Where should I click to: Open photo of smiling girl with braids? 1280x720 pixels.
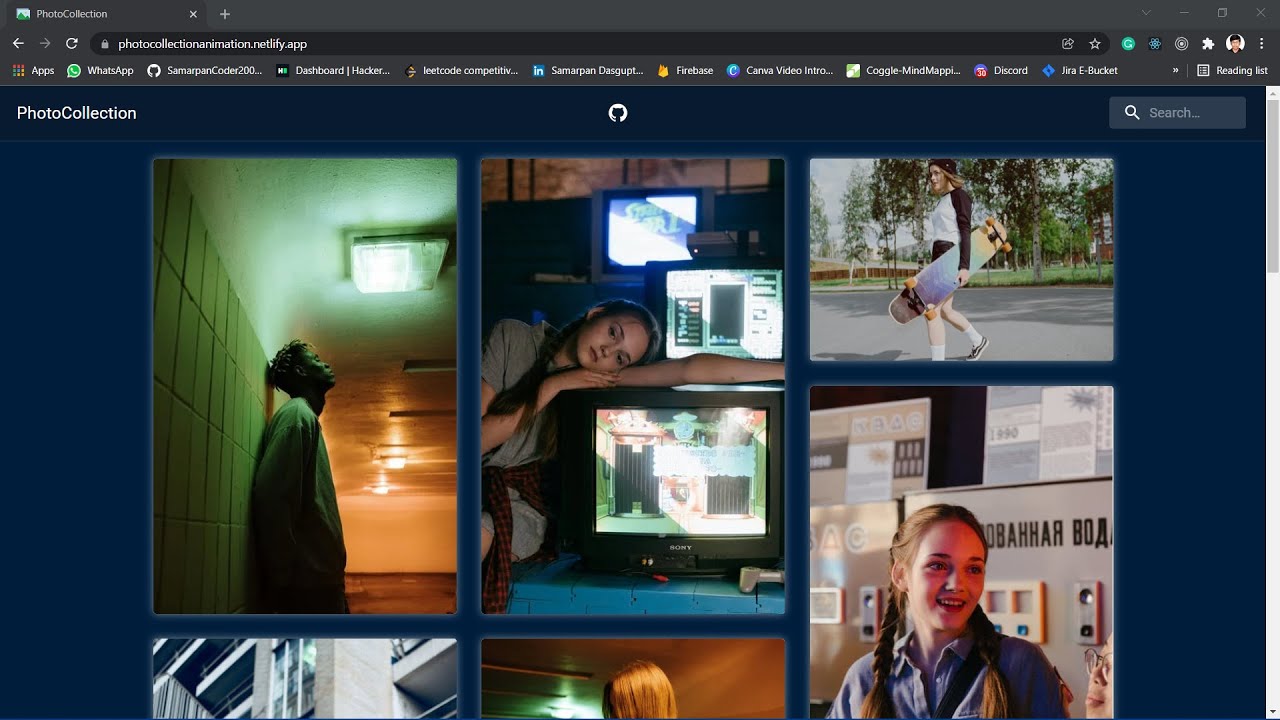pyautogui.click(x=961, y=552)
